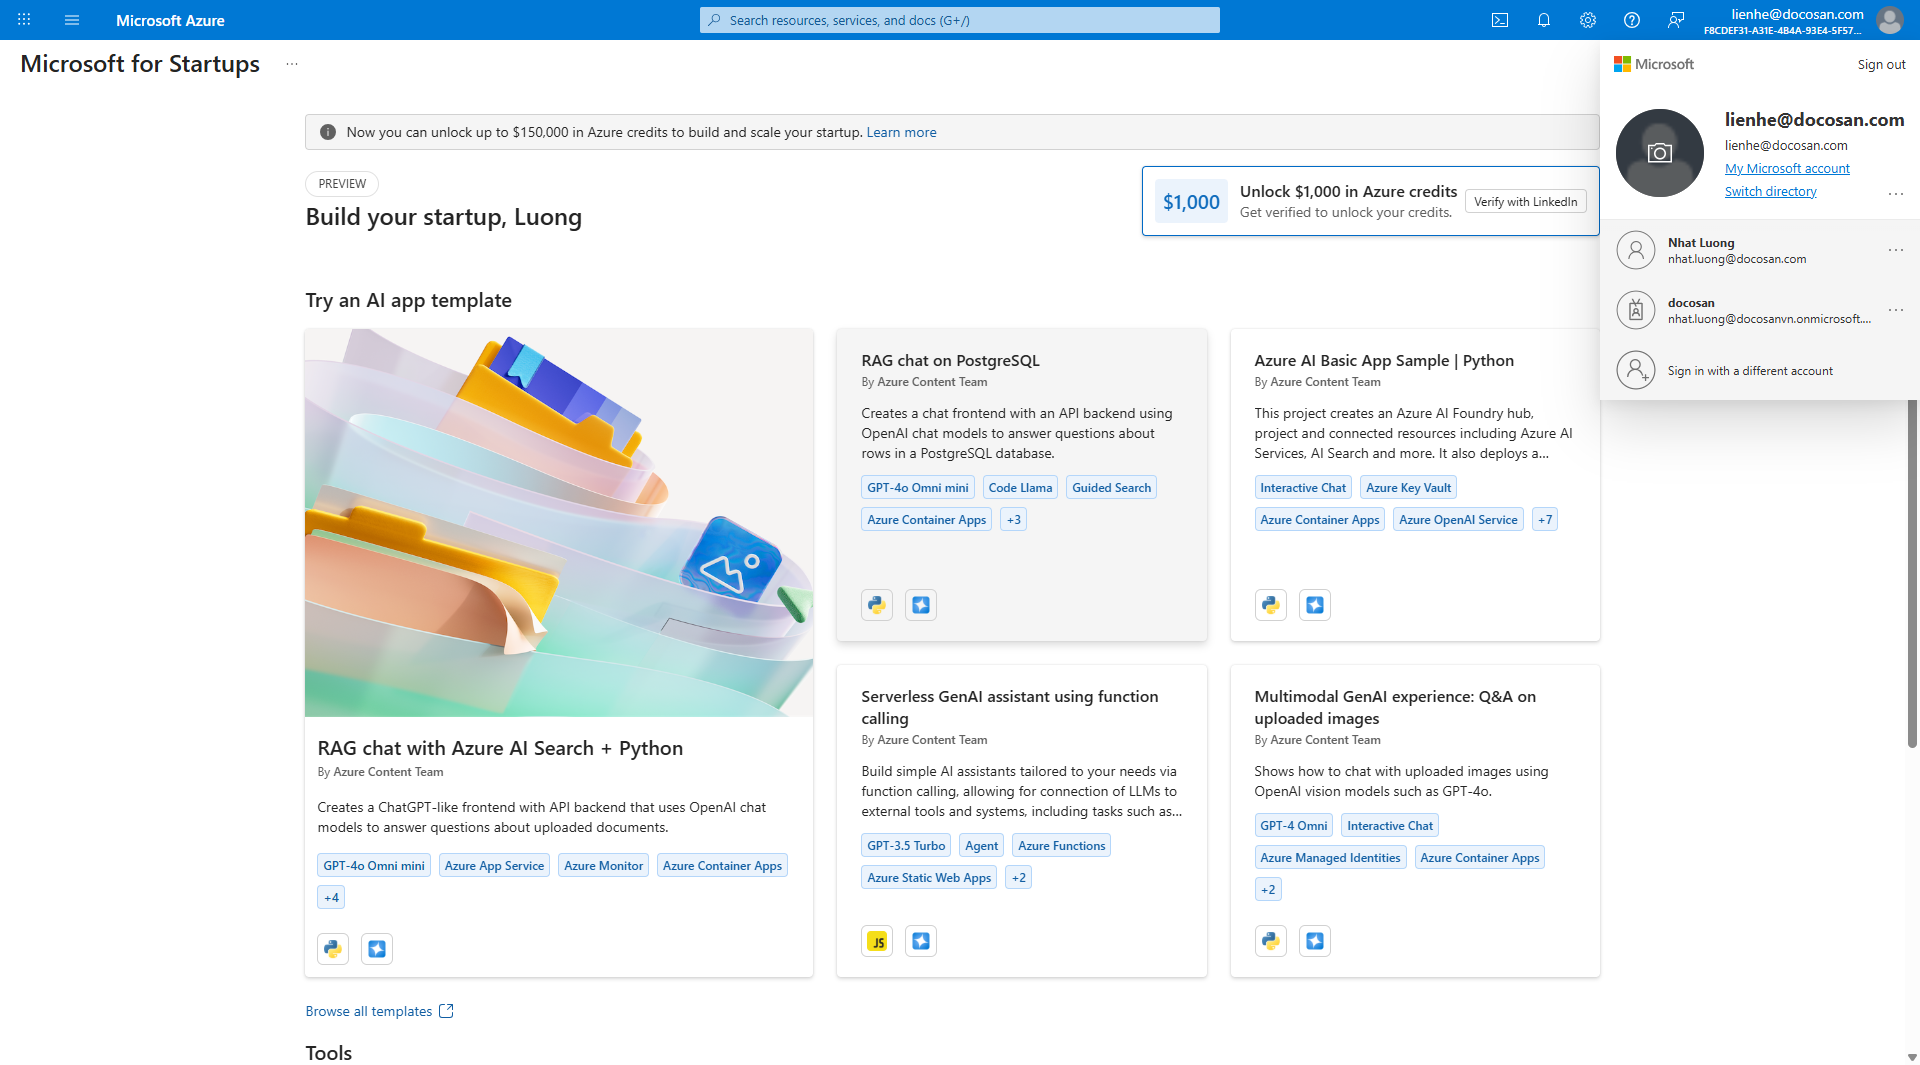Click the Guided Search tag
1920x1065 pixels.
(x=1111, y=488)
